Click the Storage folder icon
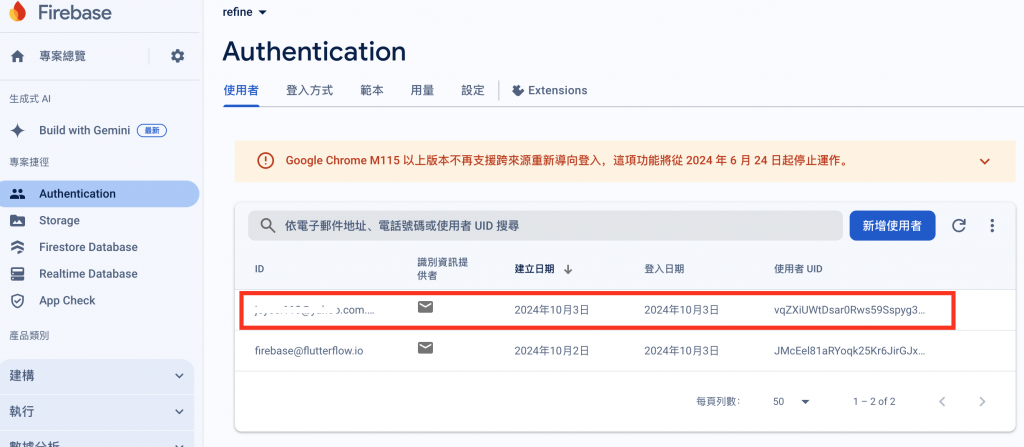The image size is (1024, 447). coord(18,221)
